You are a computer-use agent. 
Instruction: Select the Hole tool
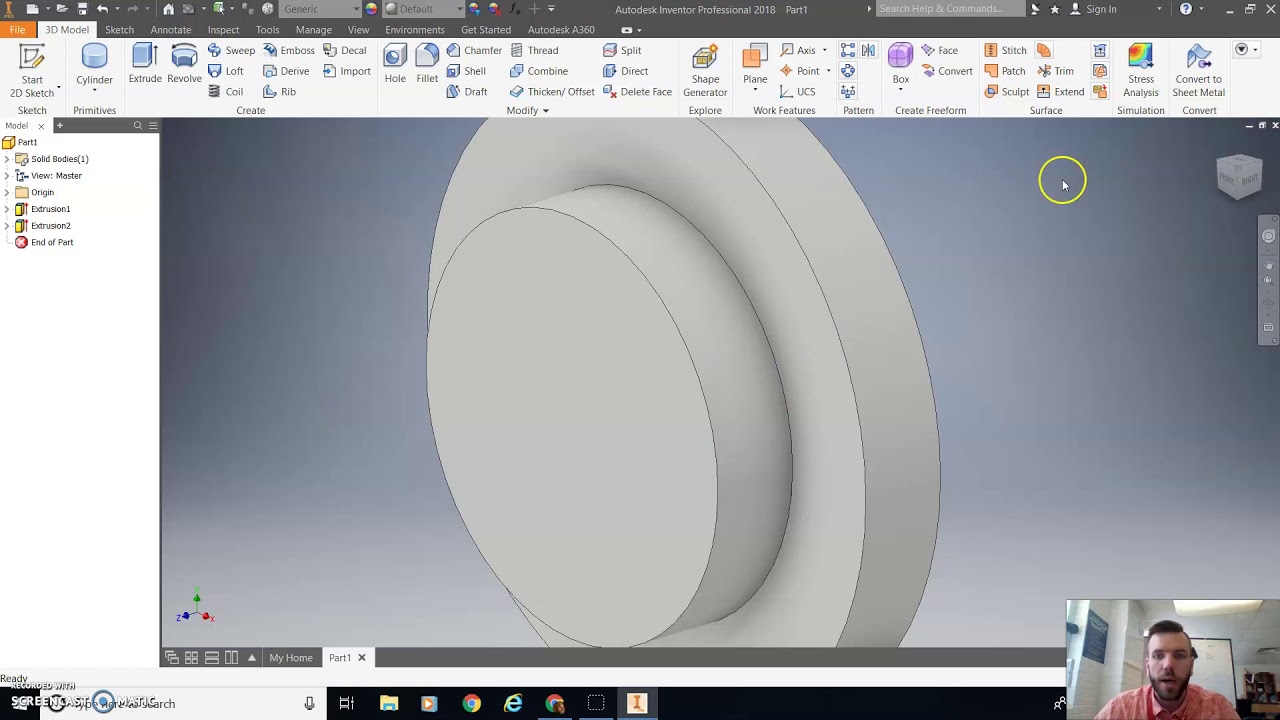click(x=395, y=64)
